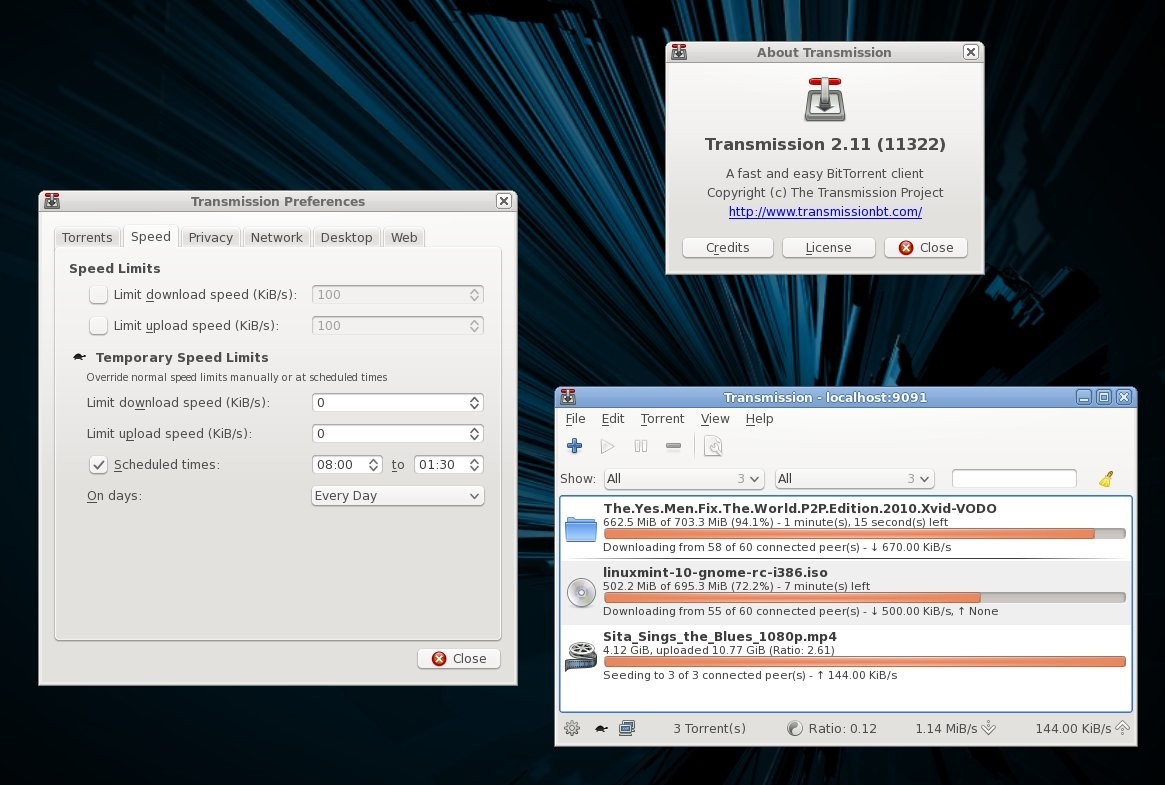Image resolution: width=1165 pixels, height=785 pixels.
Task: Toggle Turtle Mode in the status bar
Action: (x=600, y=728)
